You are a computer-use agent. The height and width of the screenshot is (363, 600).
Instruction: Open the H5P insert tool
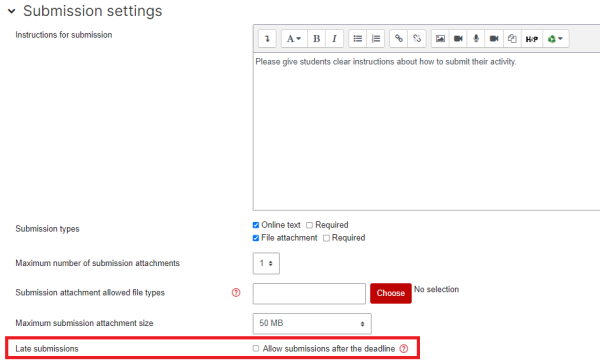(x=532, y=39)
